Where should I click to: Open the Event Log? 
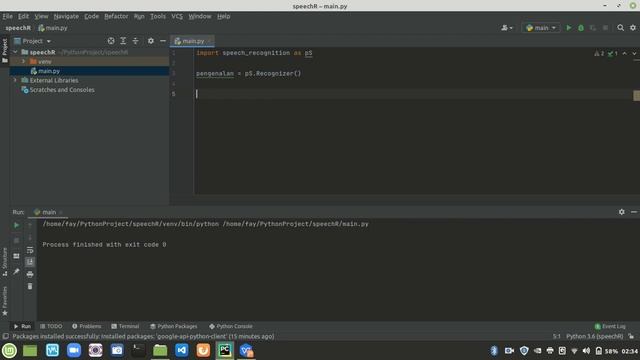click(x=610, y=327)
